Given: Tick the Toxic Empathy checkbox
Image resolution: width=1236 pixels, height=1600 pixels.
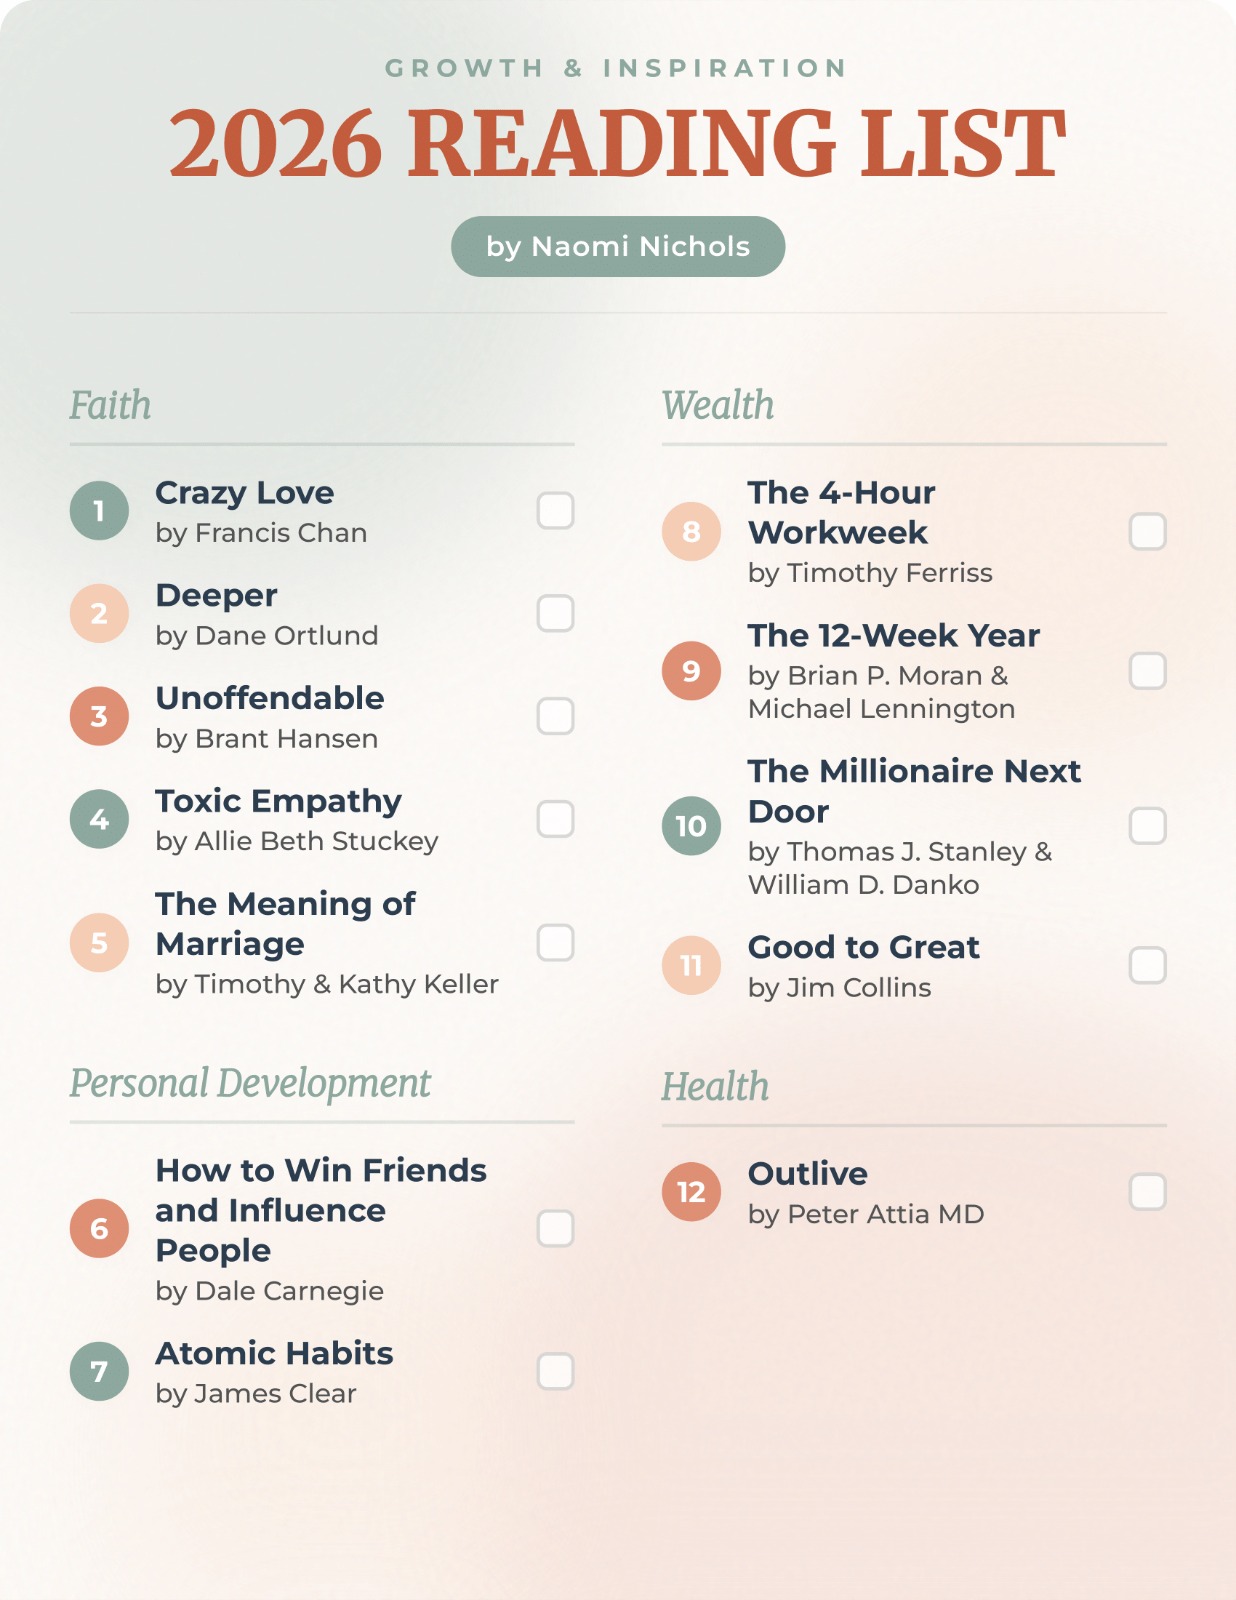Looking at the screenshot, I should [555, 819].
